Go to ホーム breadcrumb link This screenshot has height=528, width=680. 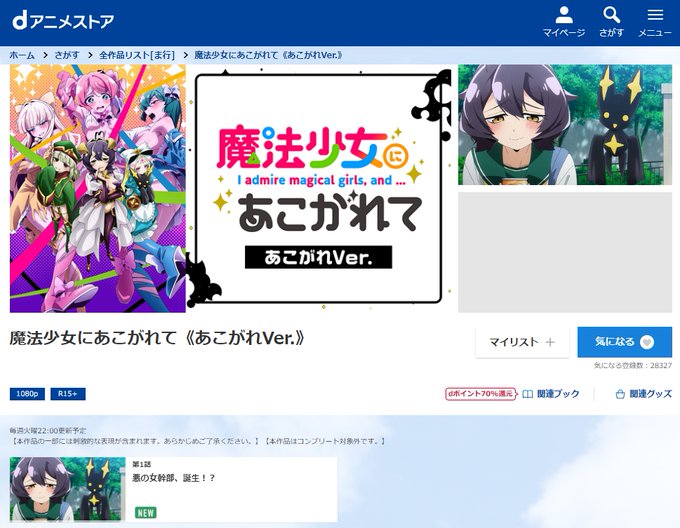22,55
